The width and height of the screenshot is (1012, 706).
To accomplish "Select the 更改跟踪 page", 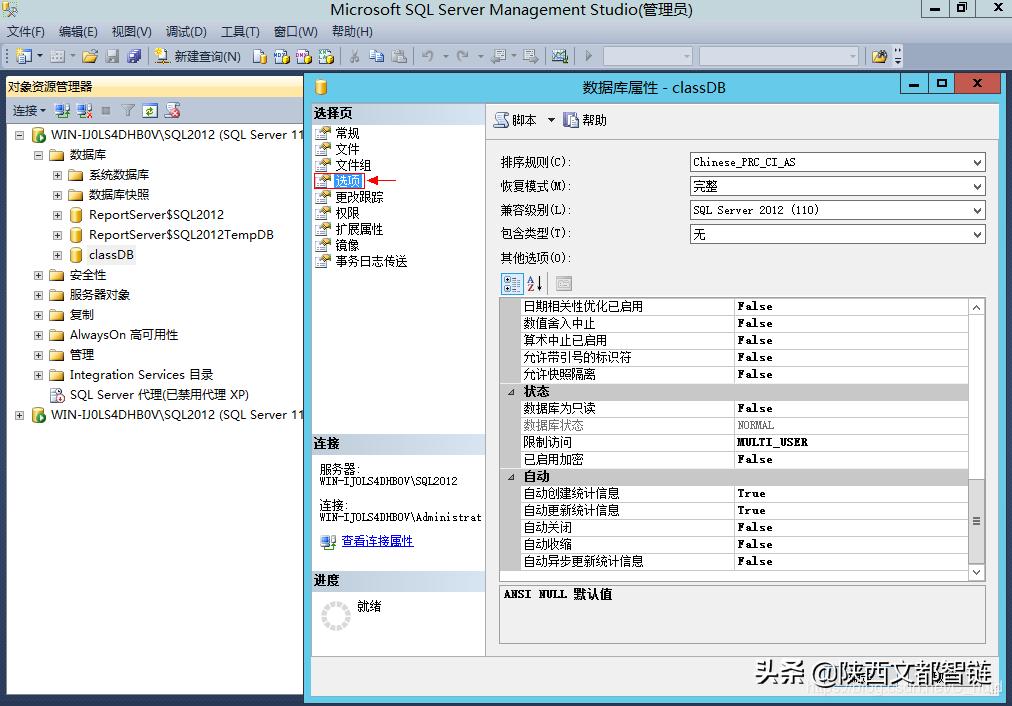I will coord(359,197).
